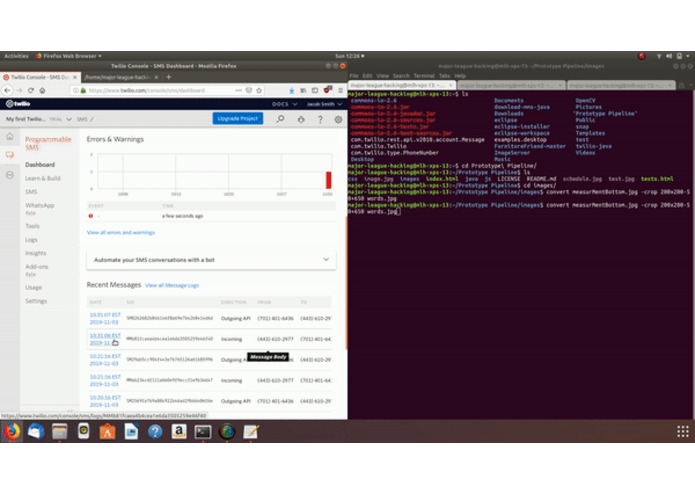Open Insights in the SMS sidebar
Screen dimensions: 695x494
coord(35,253)
